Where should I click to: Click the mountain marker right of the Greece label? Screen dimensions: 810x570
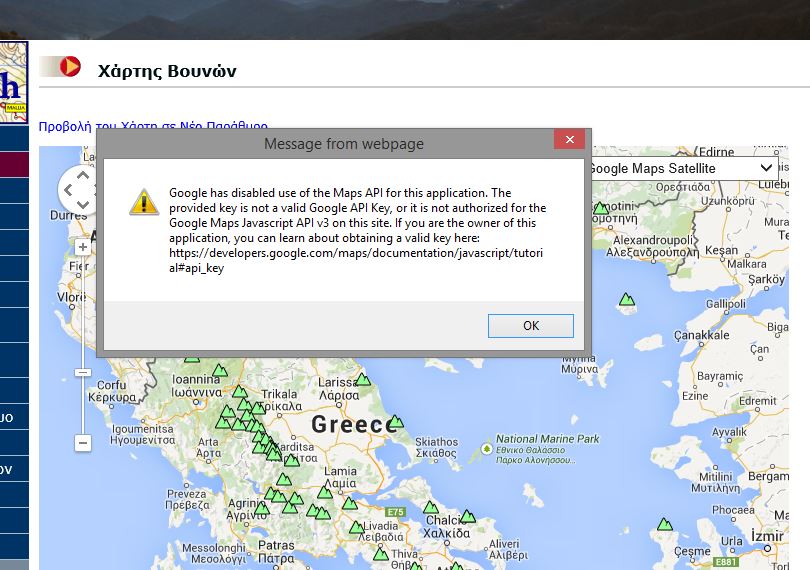(x=396, y=422)
